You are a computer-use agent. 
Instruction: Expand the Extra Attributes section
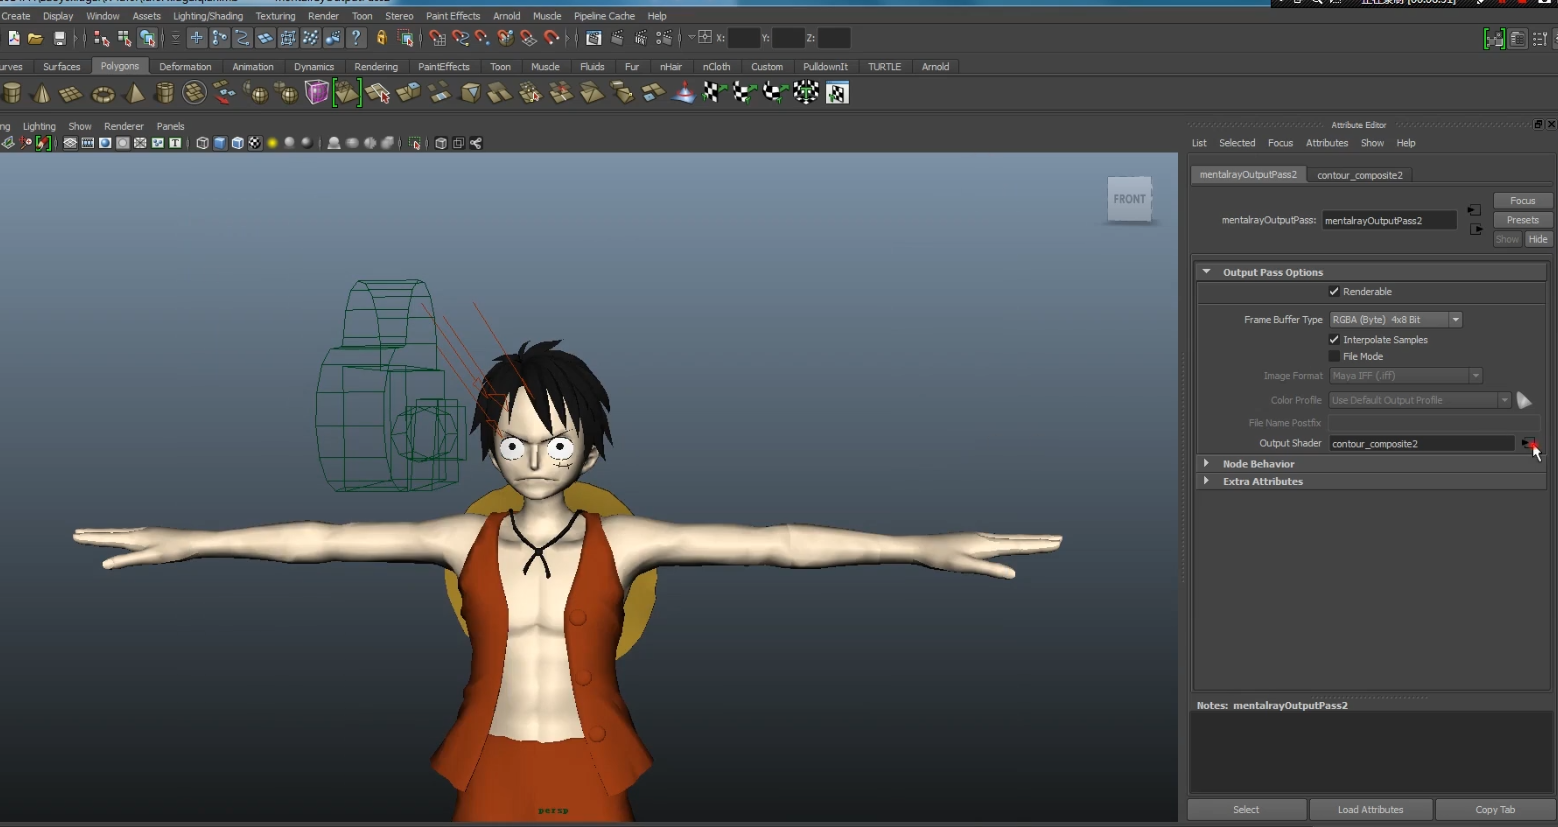tap(1206, 481)
